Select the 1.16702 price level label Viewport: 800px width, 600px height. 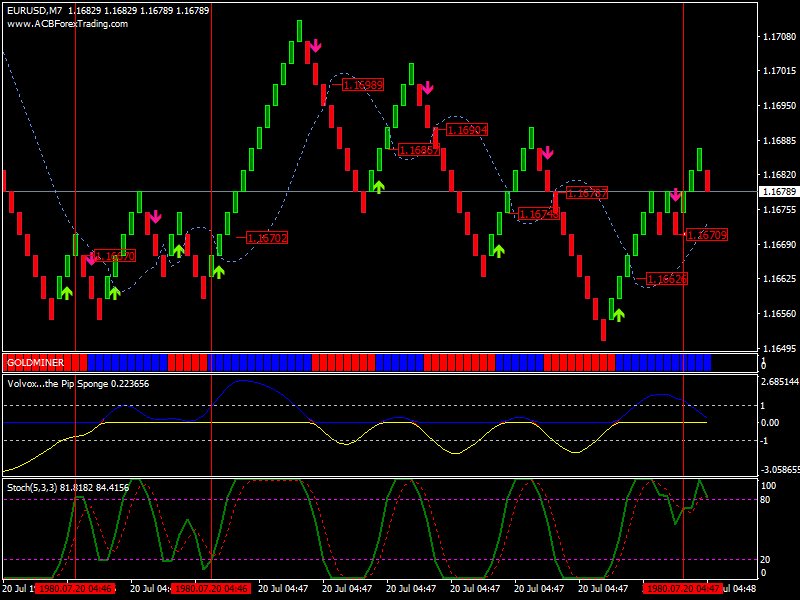pos(266,238)
